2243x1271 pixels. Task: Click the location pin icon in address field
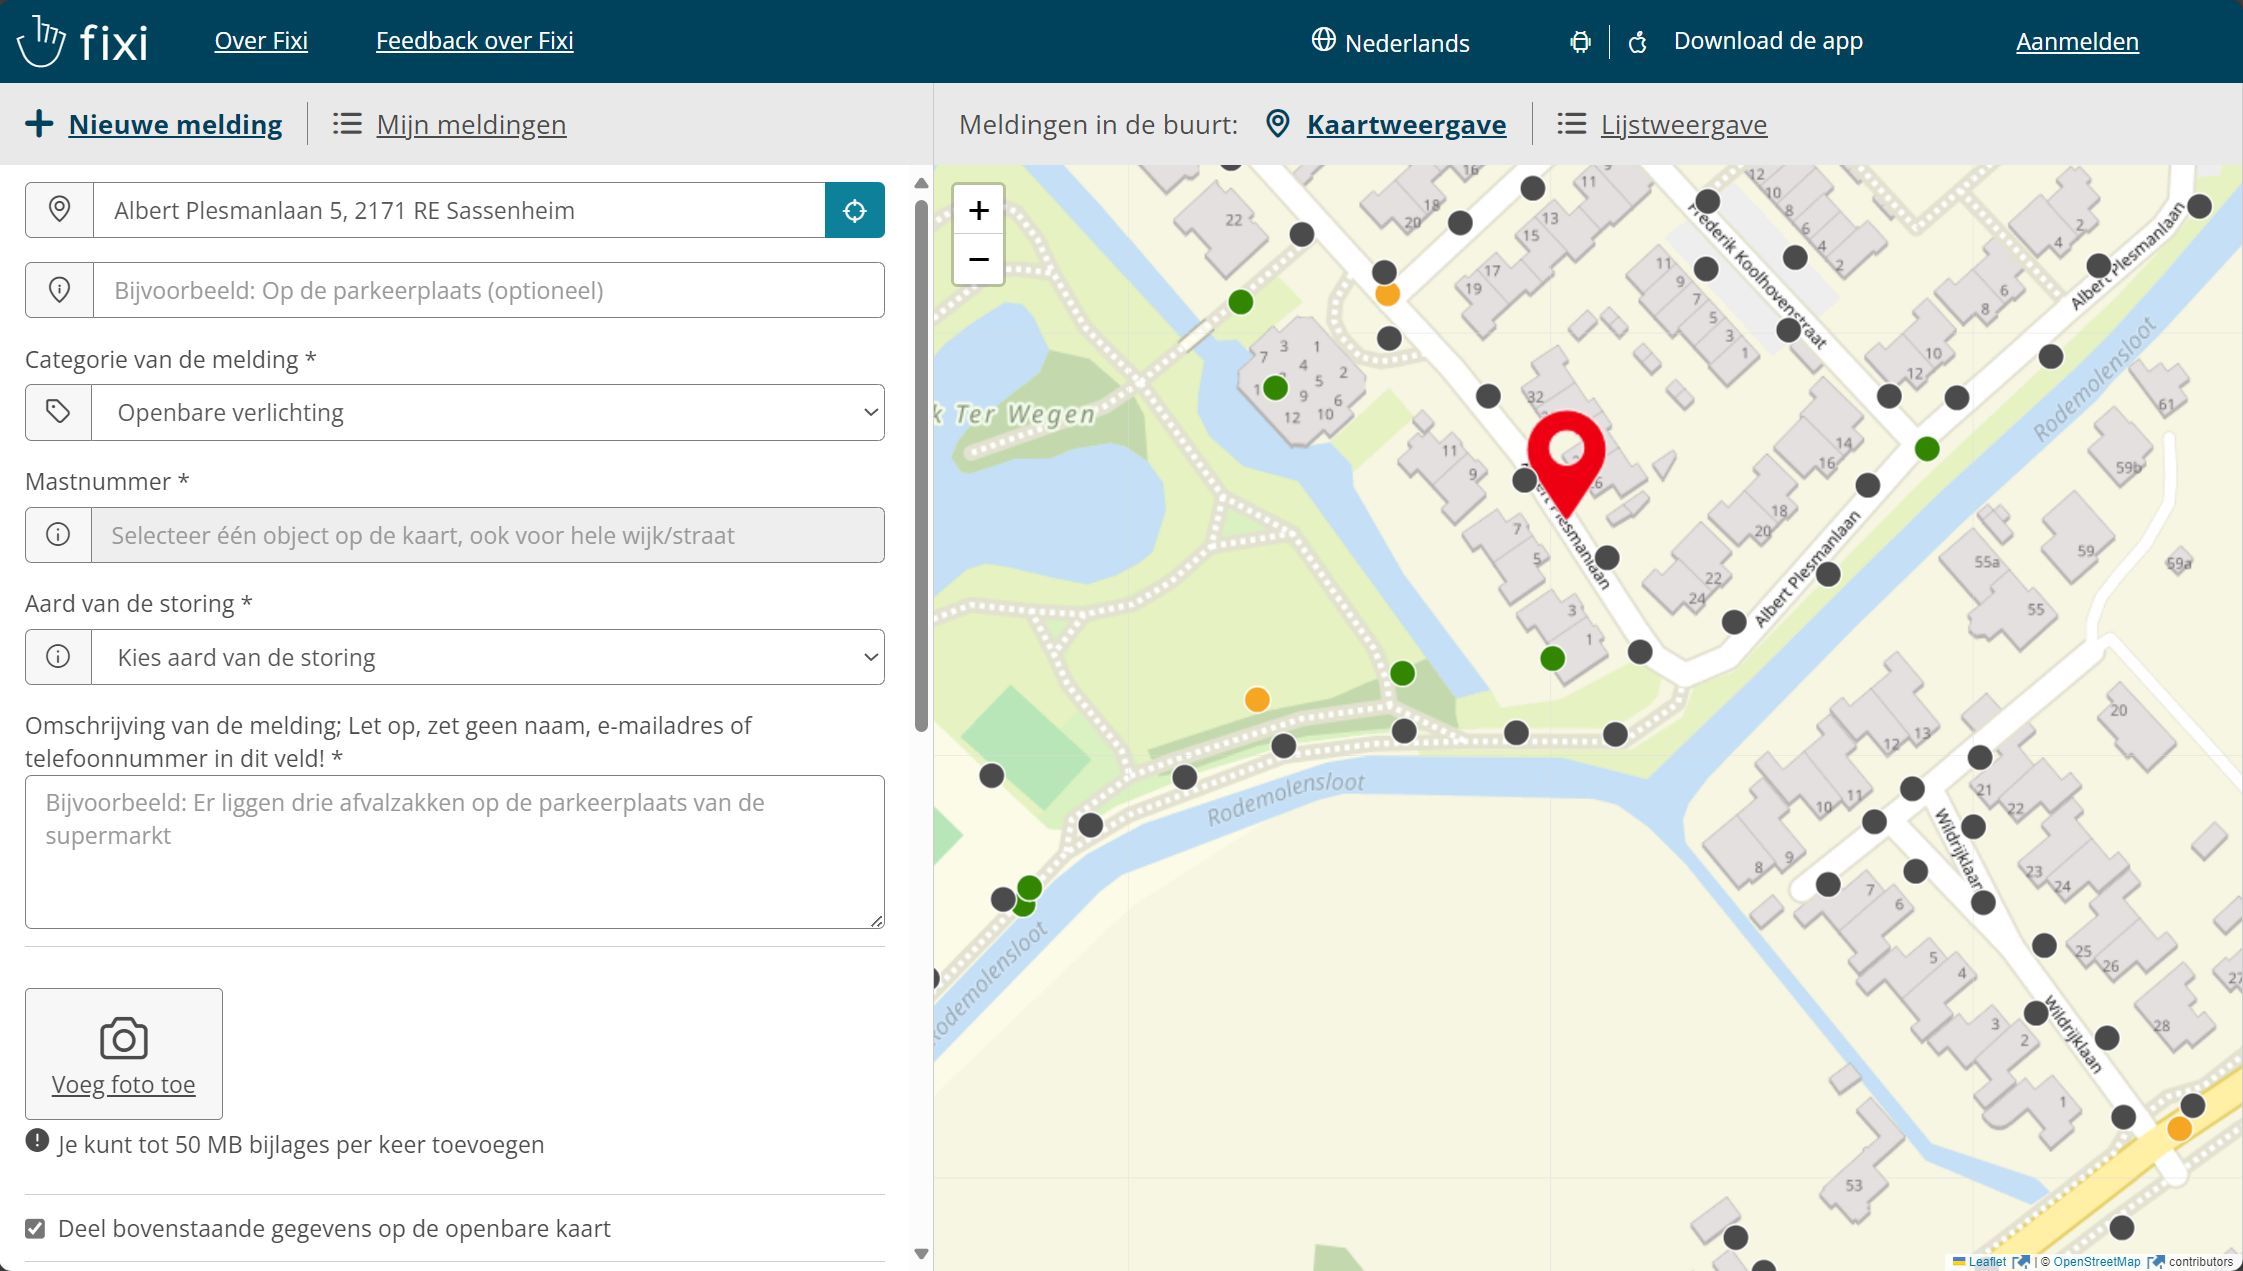coord(59,210)
